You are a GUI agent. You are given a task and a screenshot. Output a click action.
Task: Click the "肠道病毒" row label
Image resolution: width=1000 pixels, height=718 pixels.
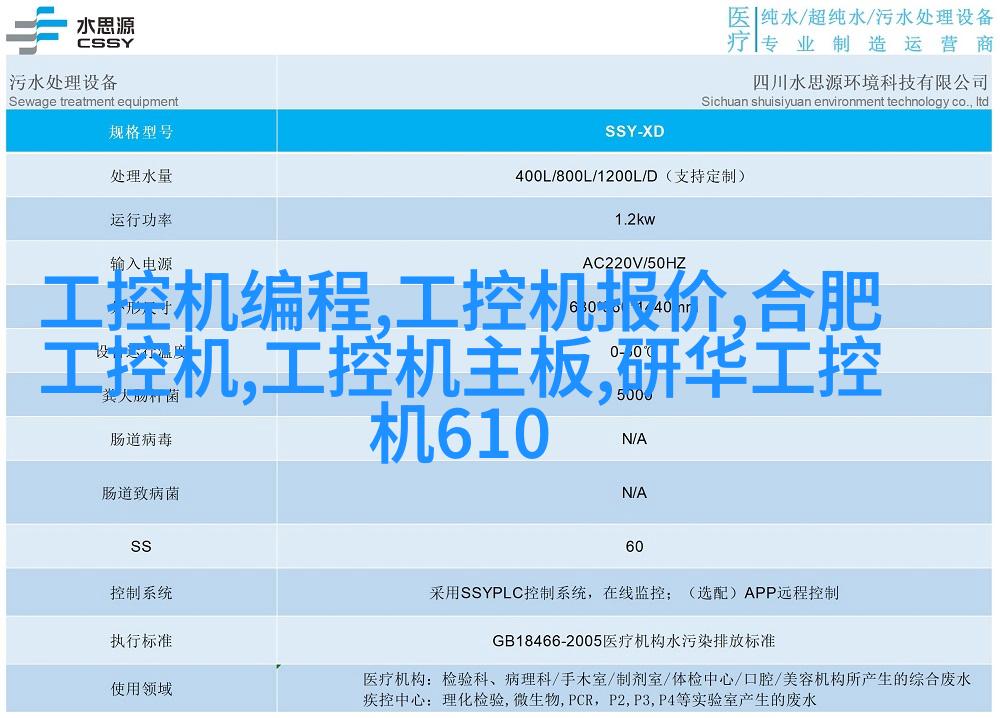click(x=141, y=439)
